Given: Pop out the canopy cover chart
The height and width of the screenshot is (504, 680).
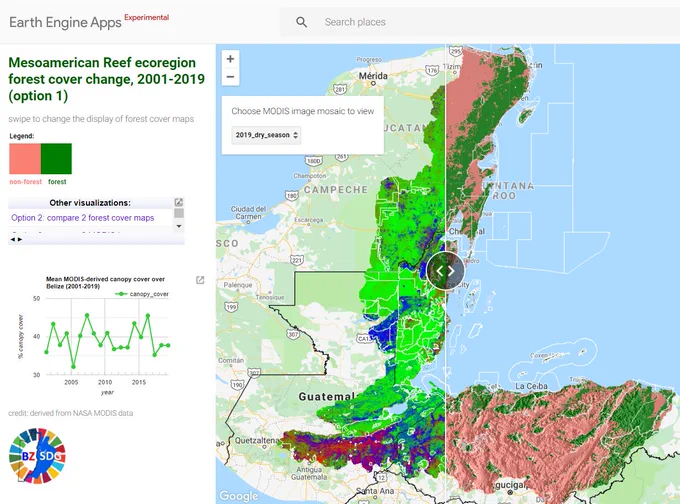Looking at the screenshot, I should coord(200,280).
